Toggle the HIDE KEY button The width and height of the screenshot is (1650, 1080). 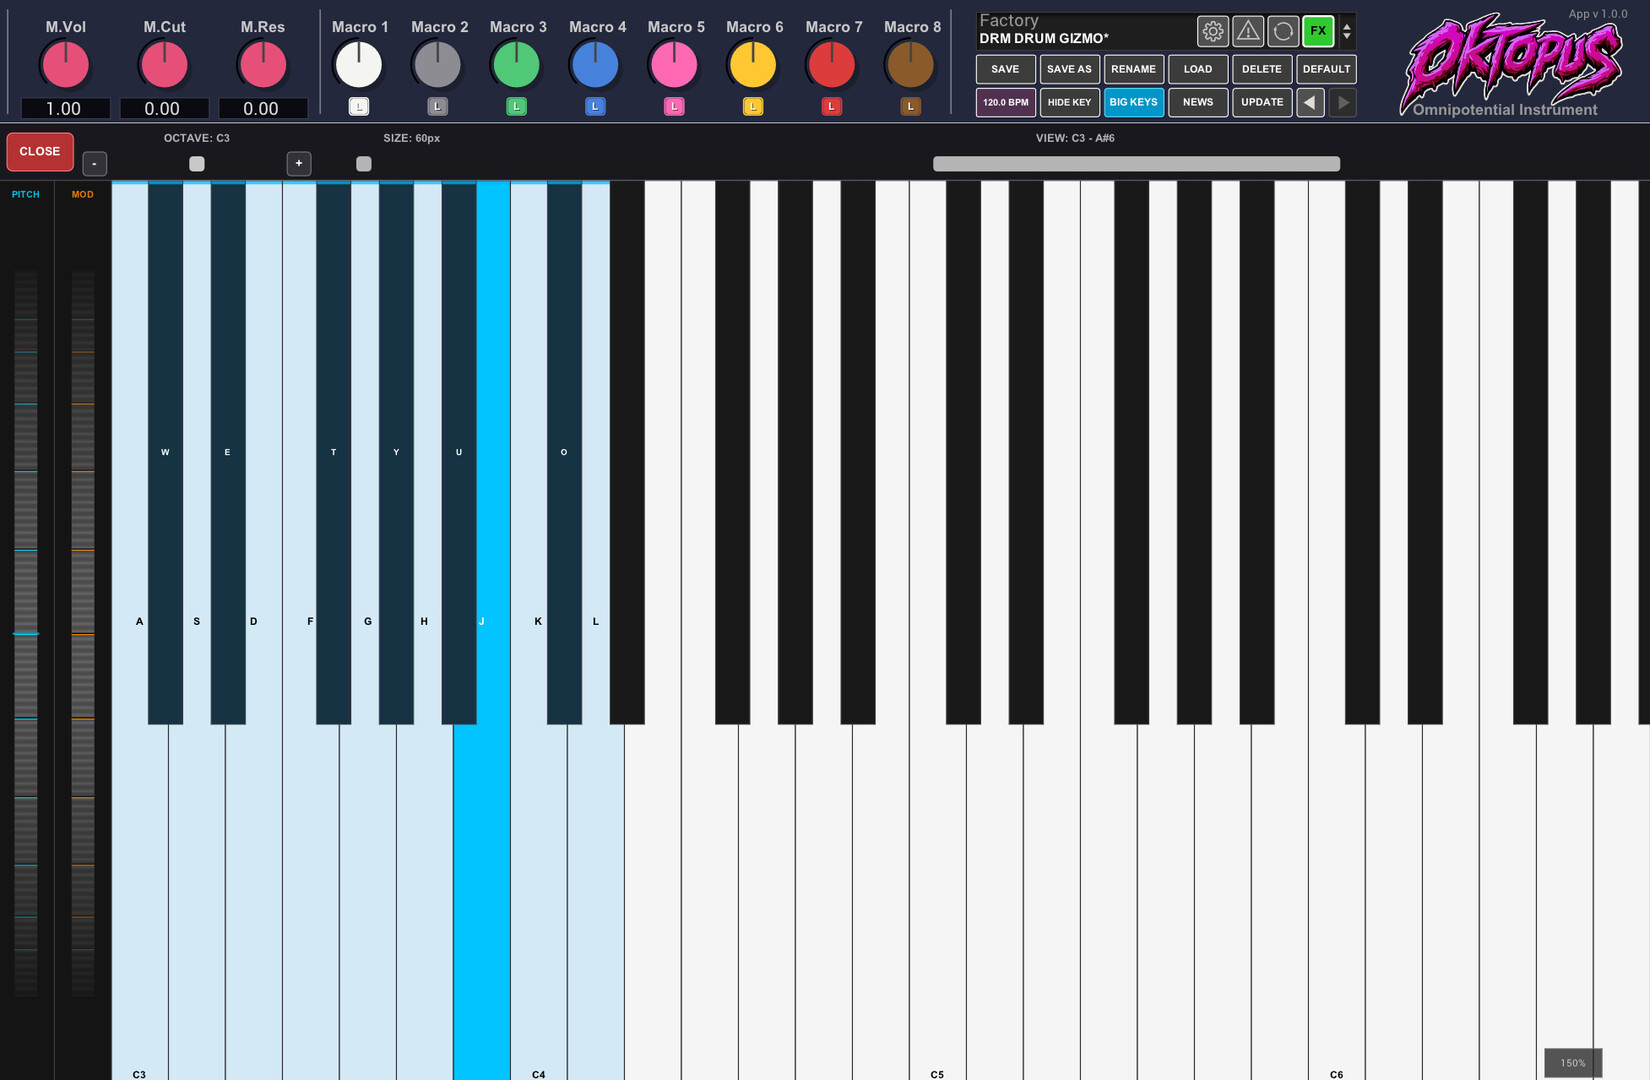click(1069, 102)
